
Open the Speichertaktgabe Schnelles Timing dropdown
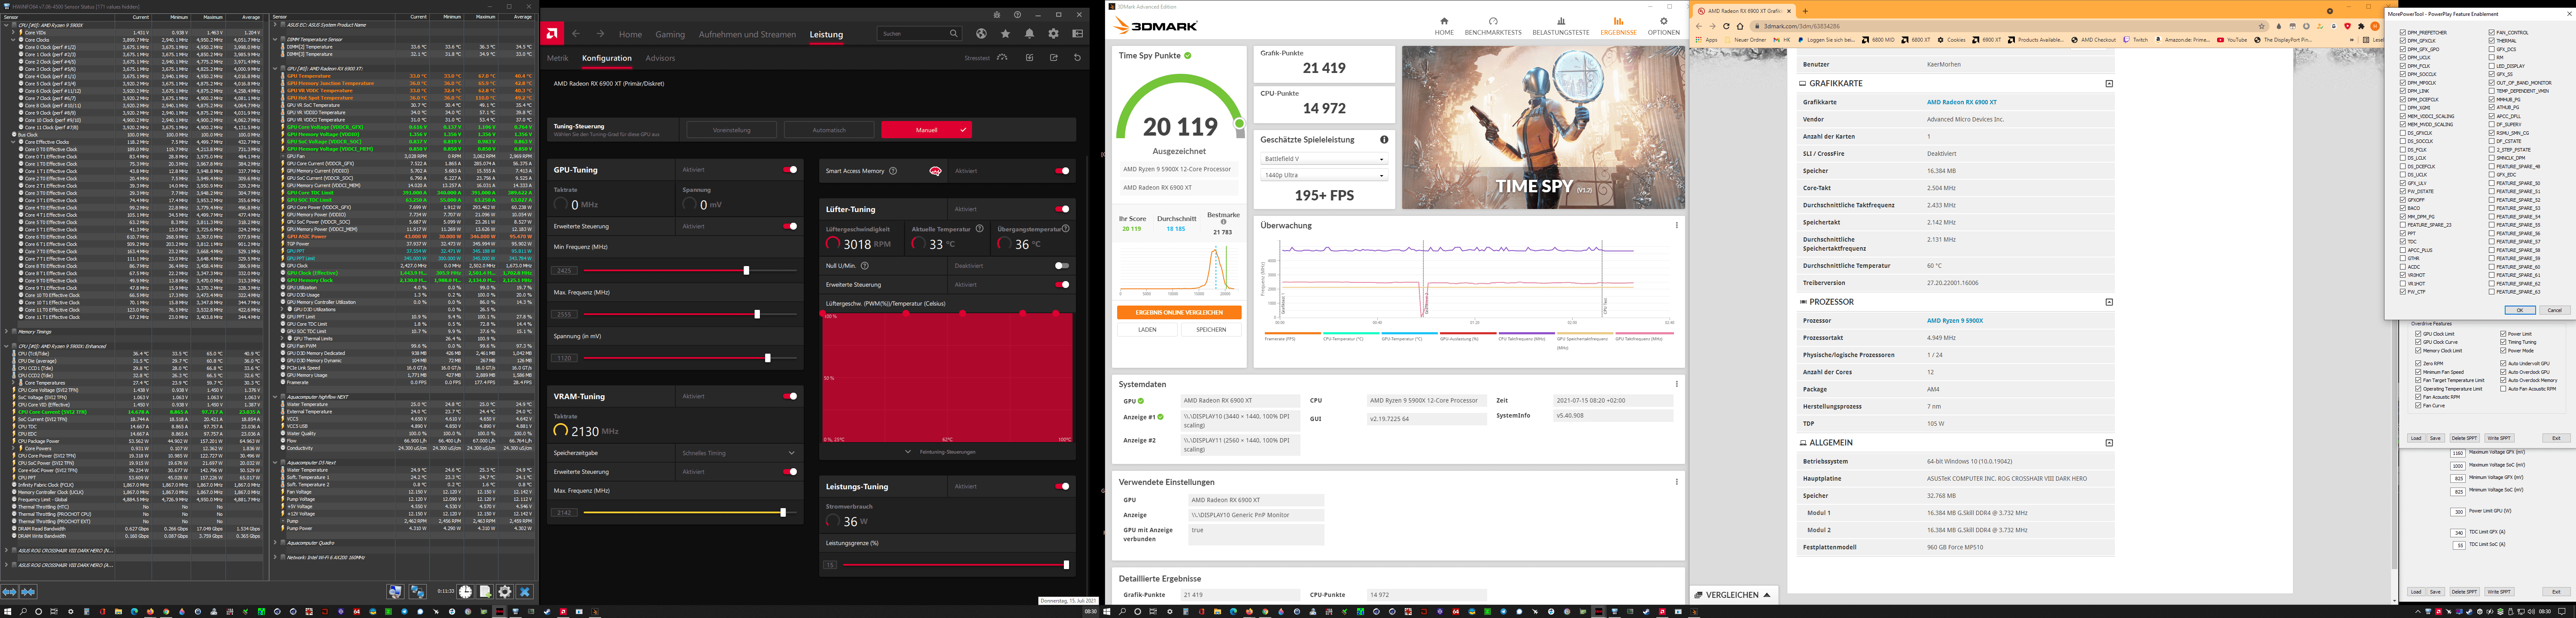pos(737,453)
